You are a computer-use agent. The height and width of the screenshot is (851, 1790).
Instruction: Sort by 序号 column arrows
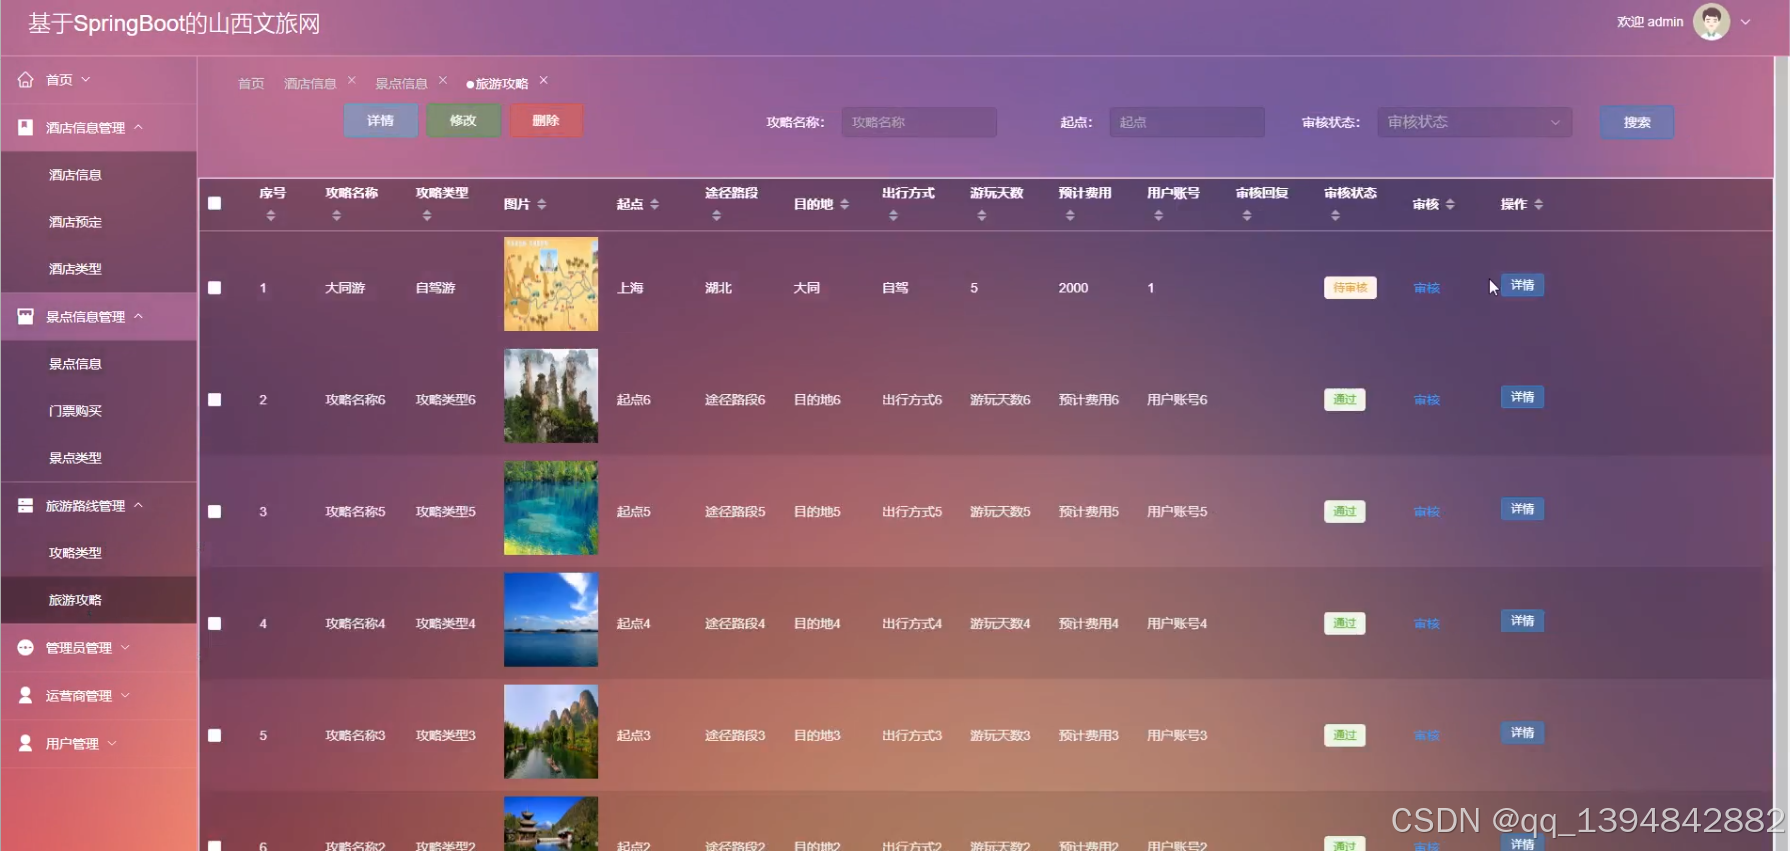click(270, 215)
